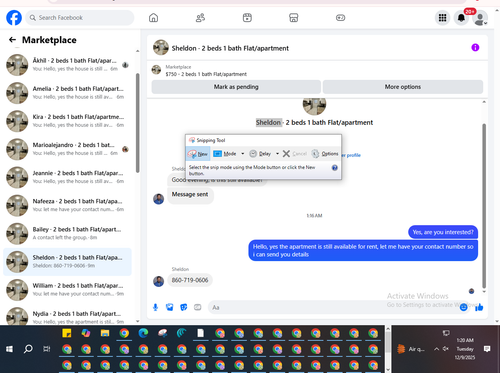The image size is (500, 373).
Task: Click the attach photo icon
Action: click(170, 307)
